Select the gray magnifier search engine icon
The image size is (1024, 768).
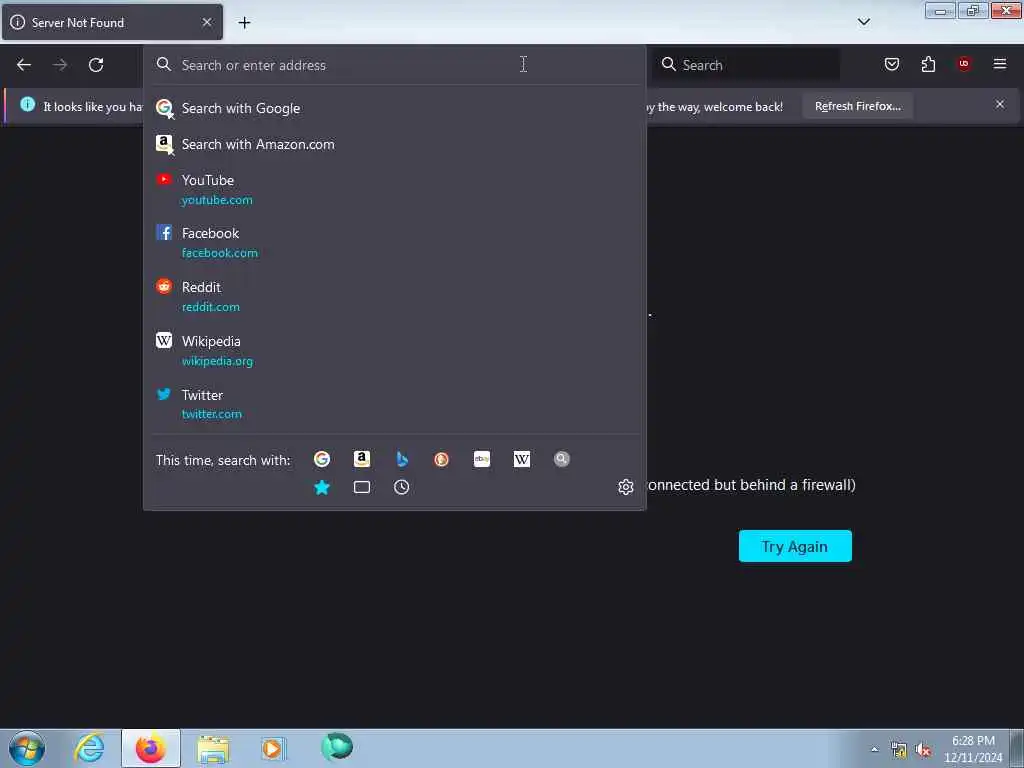pyautogui.click(x=562, y=459)
